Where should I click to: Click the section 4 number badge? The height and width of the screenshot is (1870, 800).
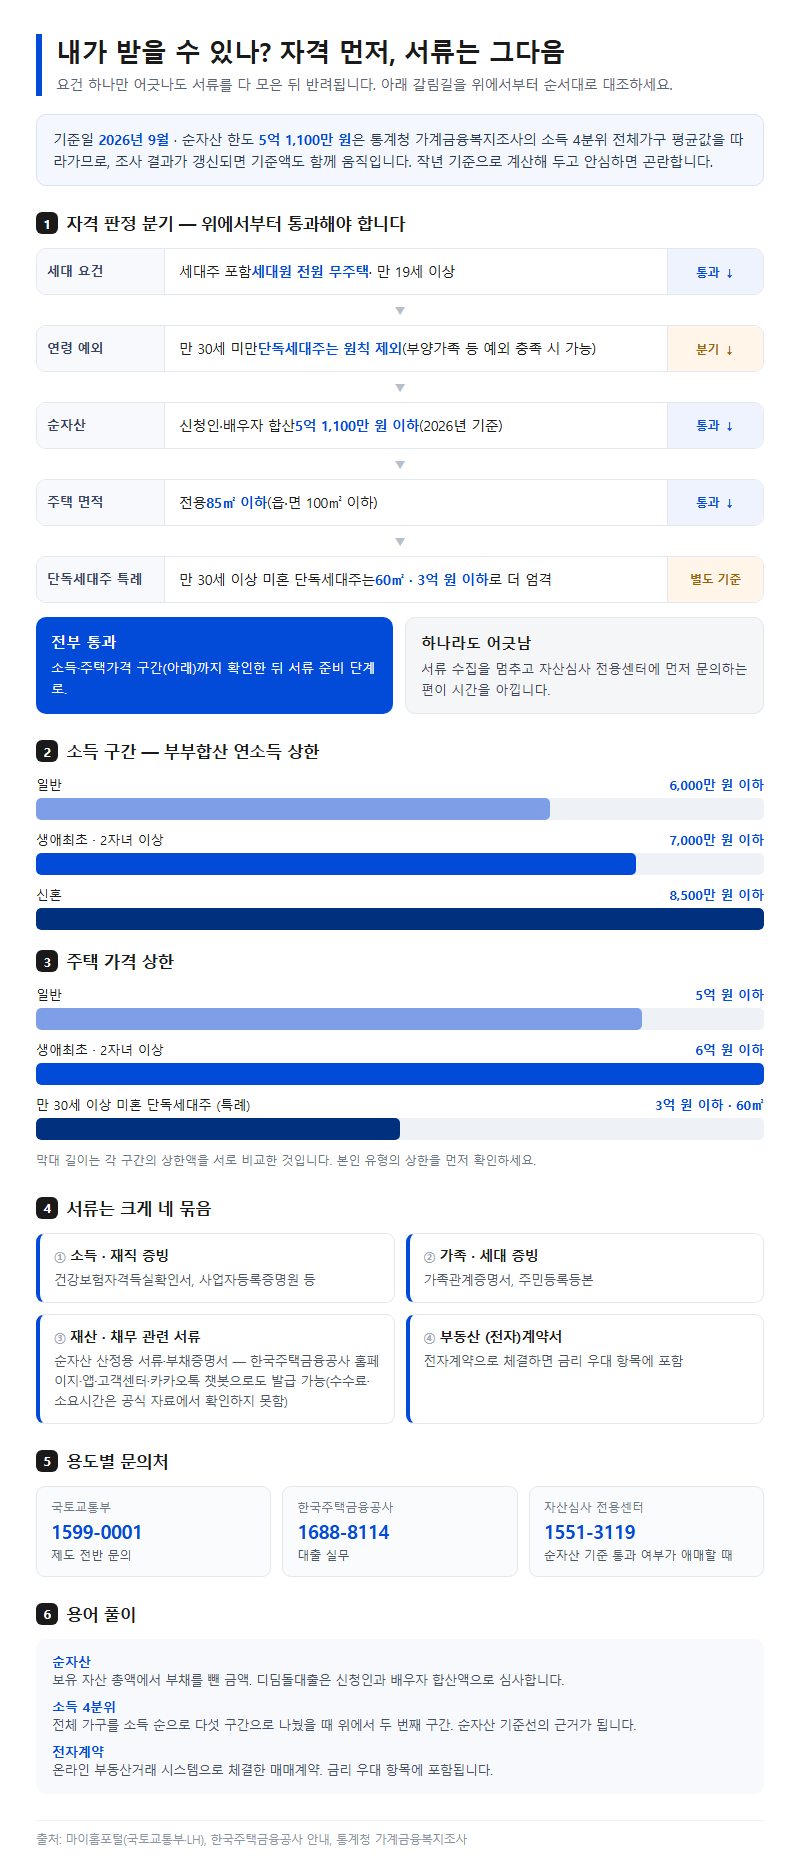[47, 1209]
